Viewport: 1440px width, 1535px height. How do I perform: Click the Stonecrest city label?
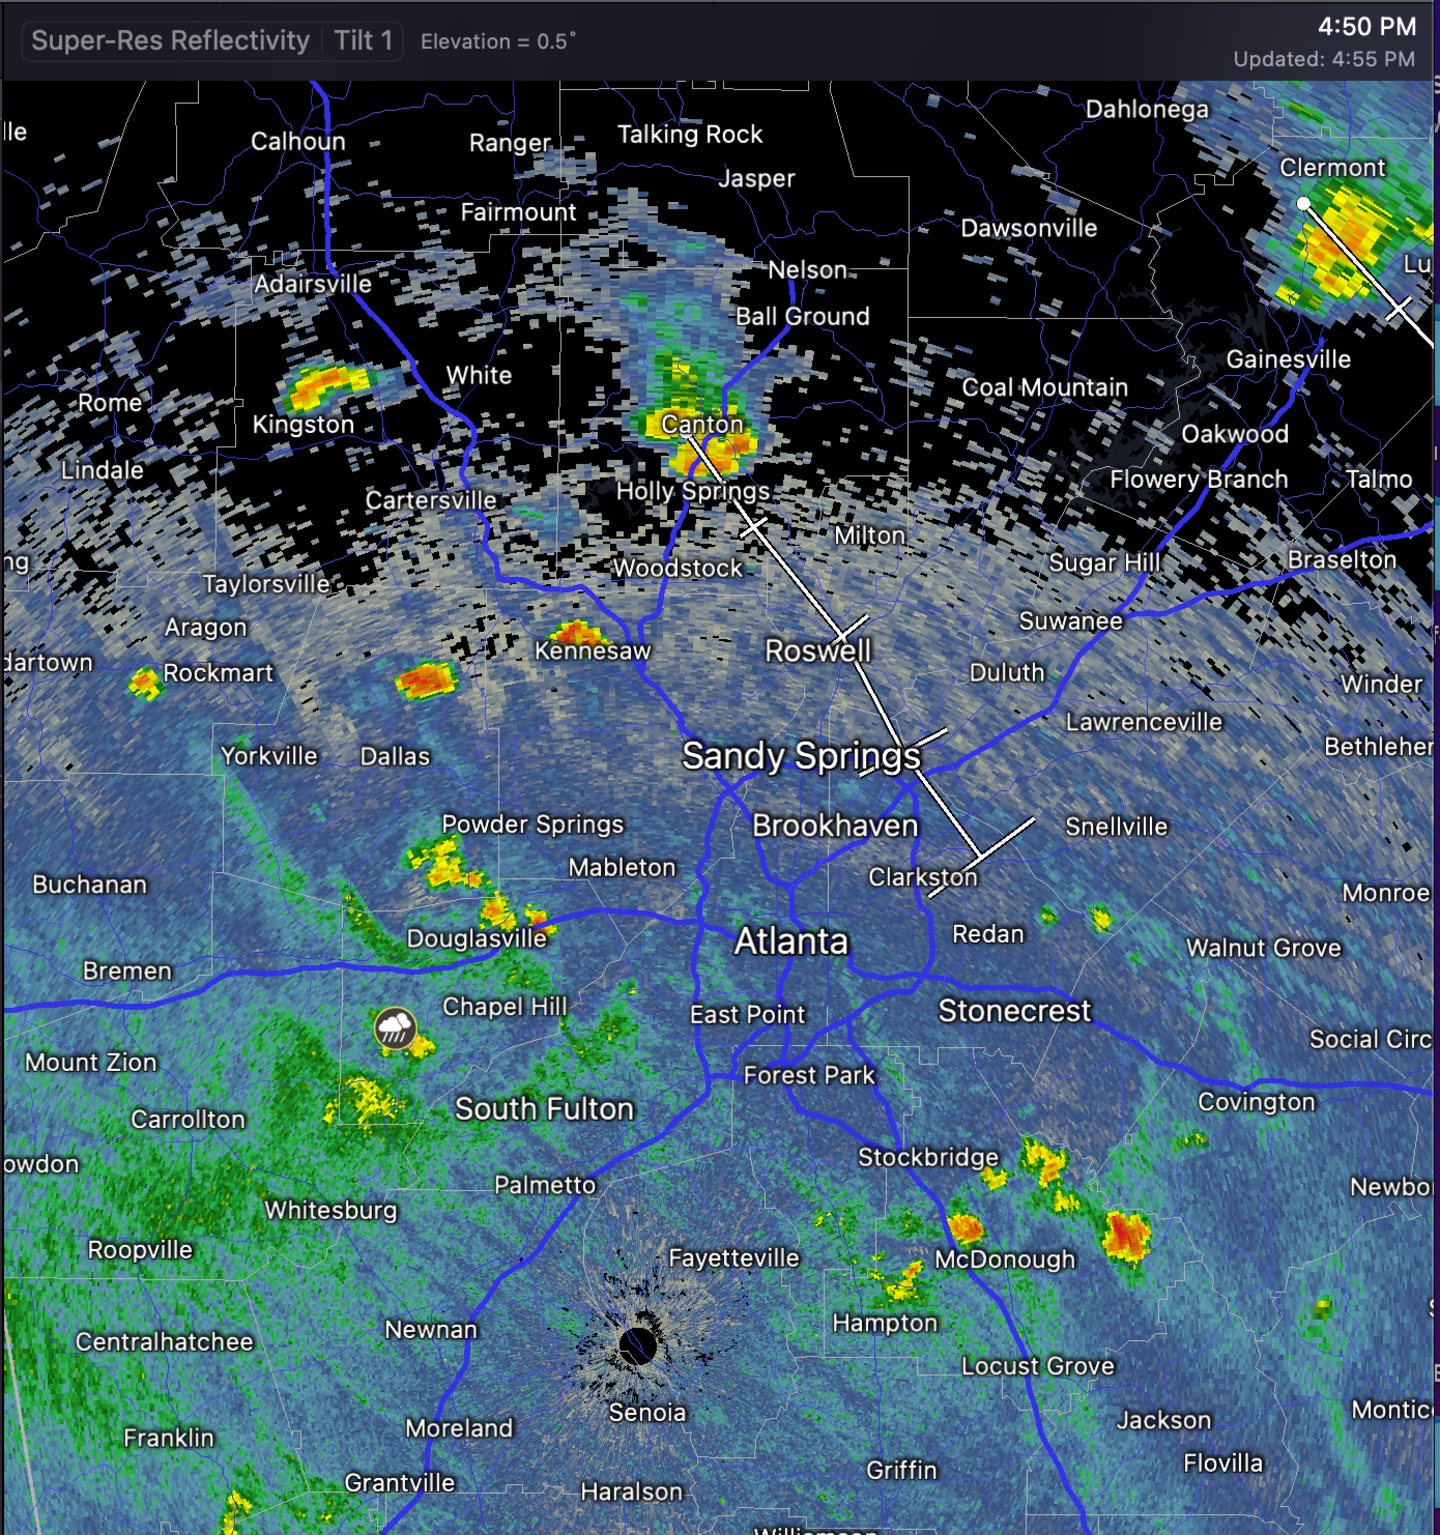tap(1014, 1011)
